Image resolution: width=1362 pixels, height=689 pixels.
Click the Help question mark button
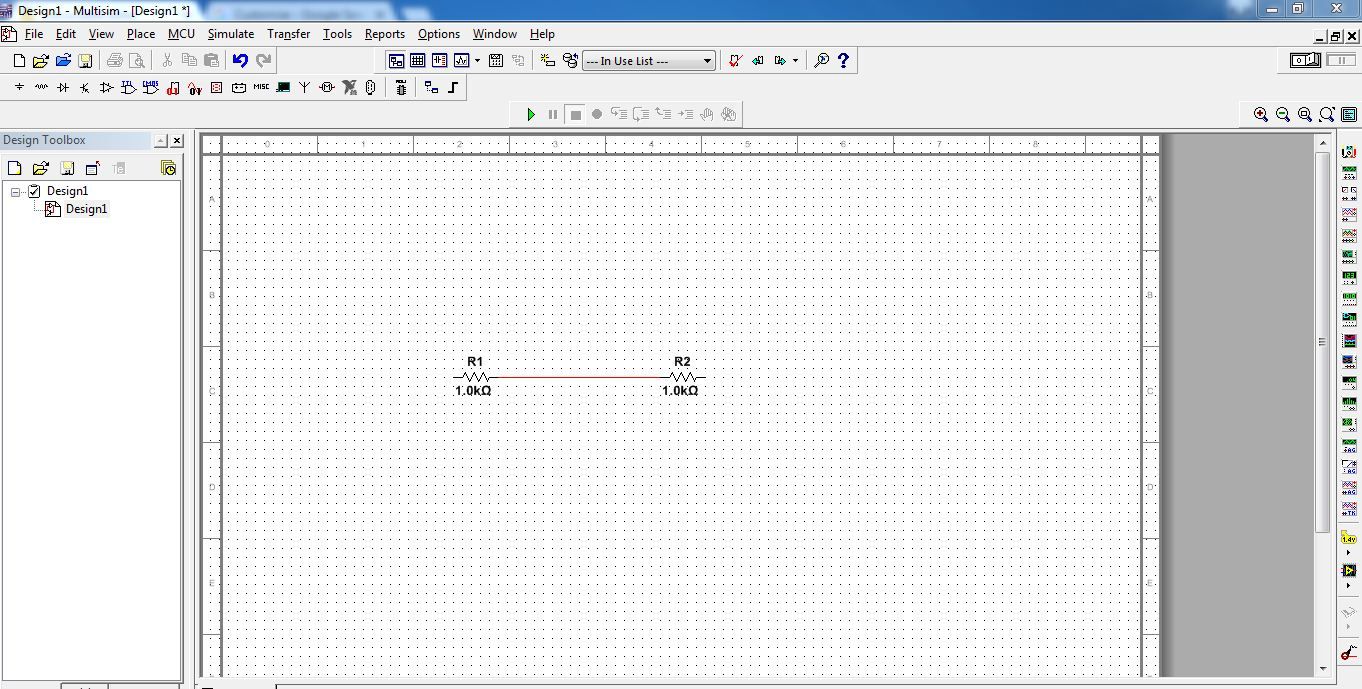click(x=843, y=60)
